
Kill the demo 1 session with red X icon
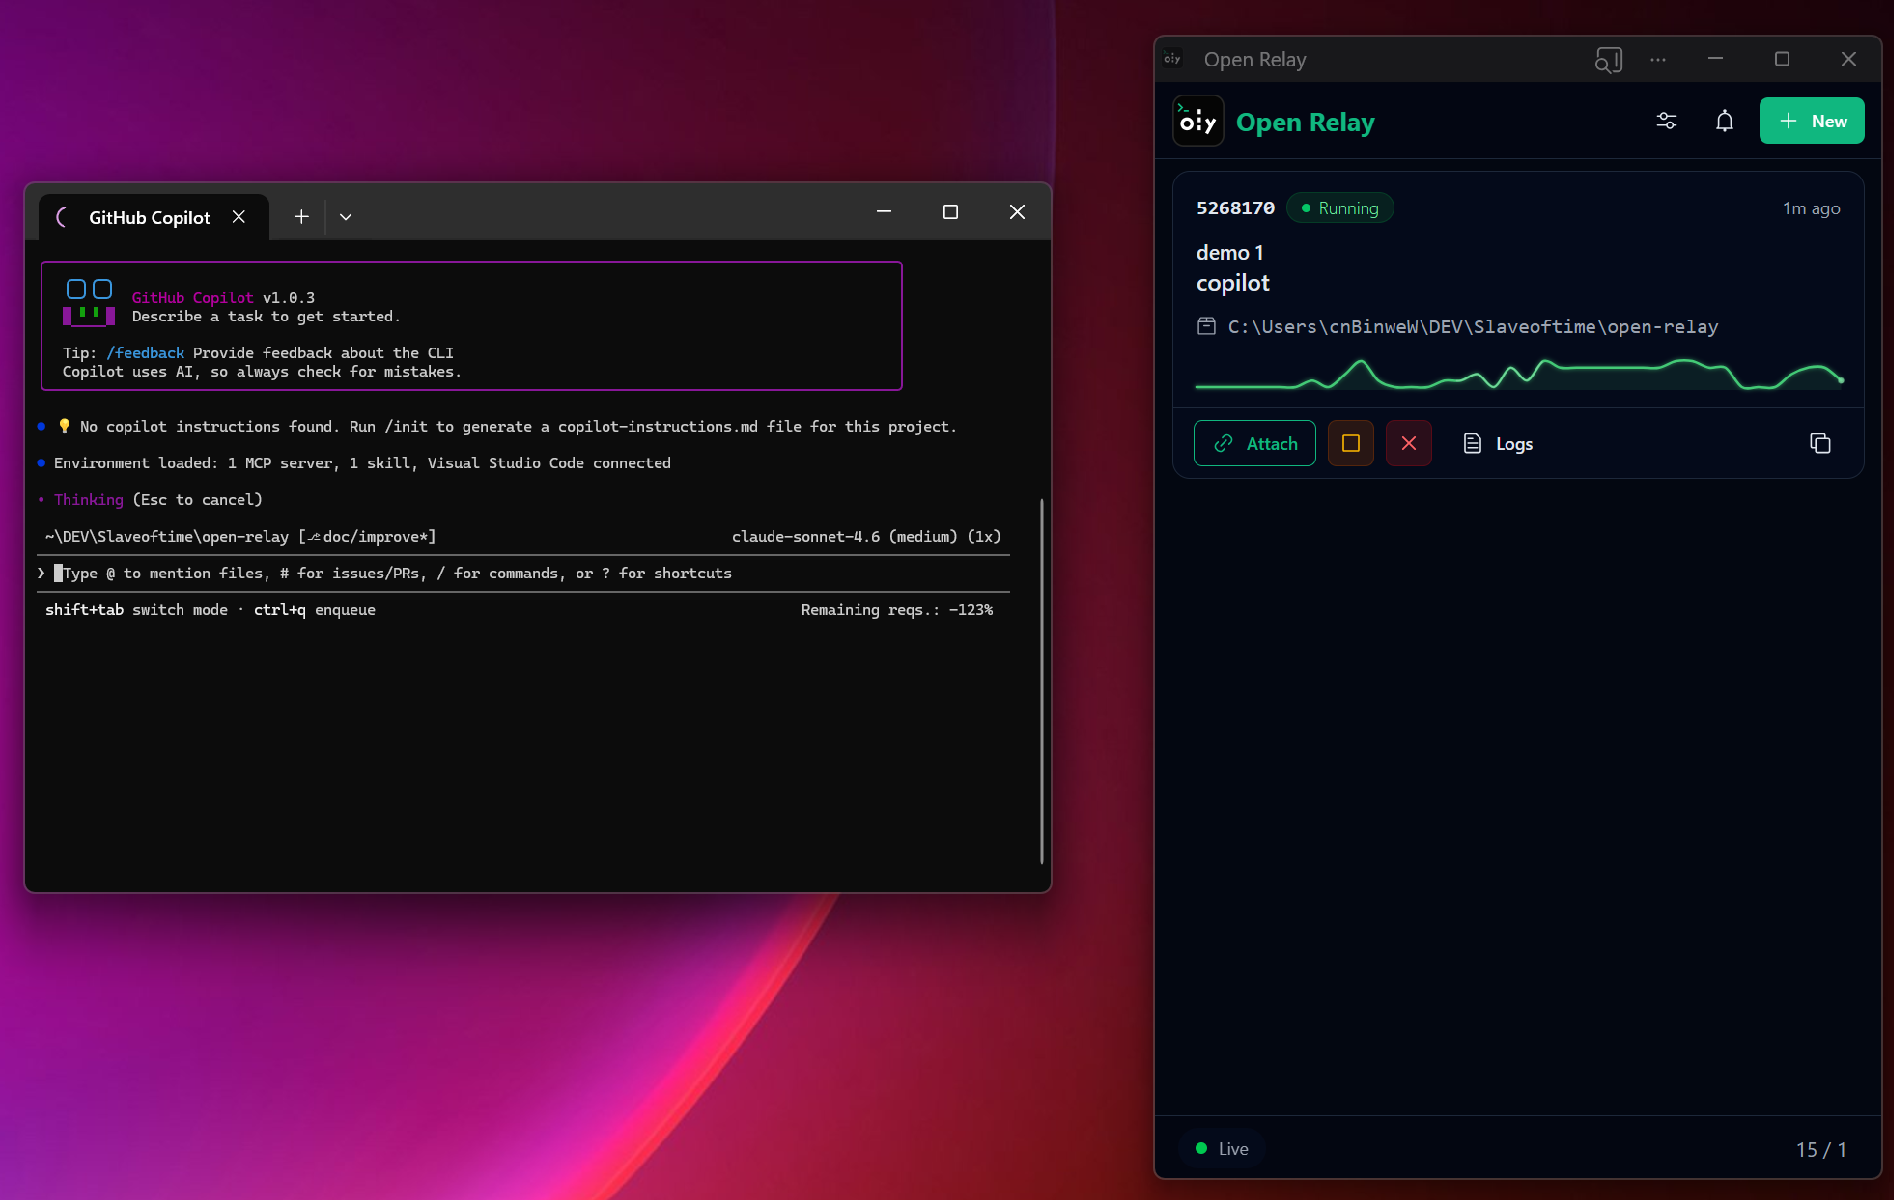click(1408, 443)
